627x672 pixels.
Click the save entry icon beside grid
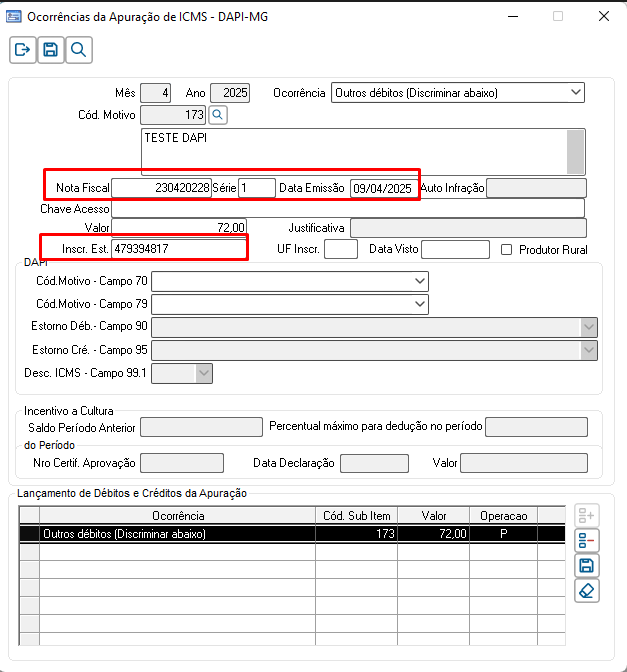tap(587, 566)
